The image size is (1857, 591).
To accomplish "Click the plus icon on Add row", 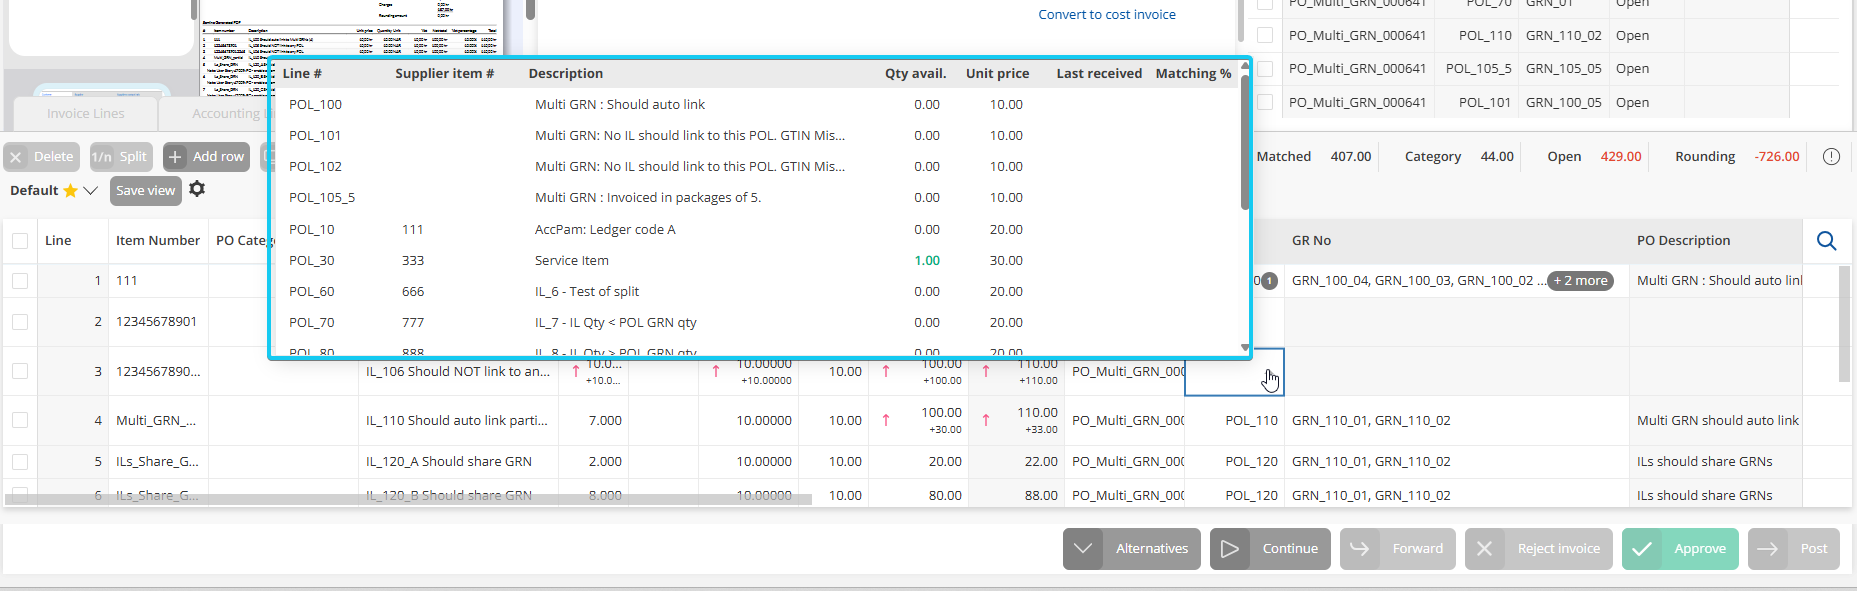I will pos(175,157).
